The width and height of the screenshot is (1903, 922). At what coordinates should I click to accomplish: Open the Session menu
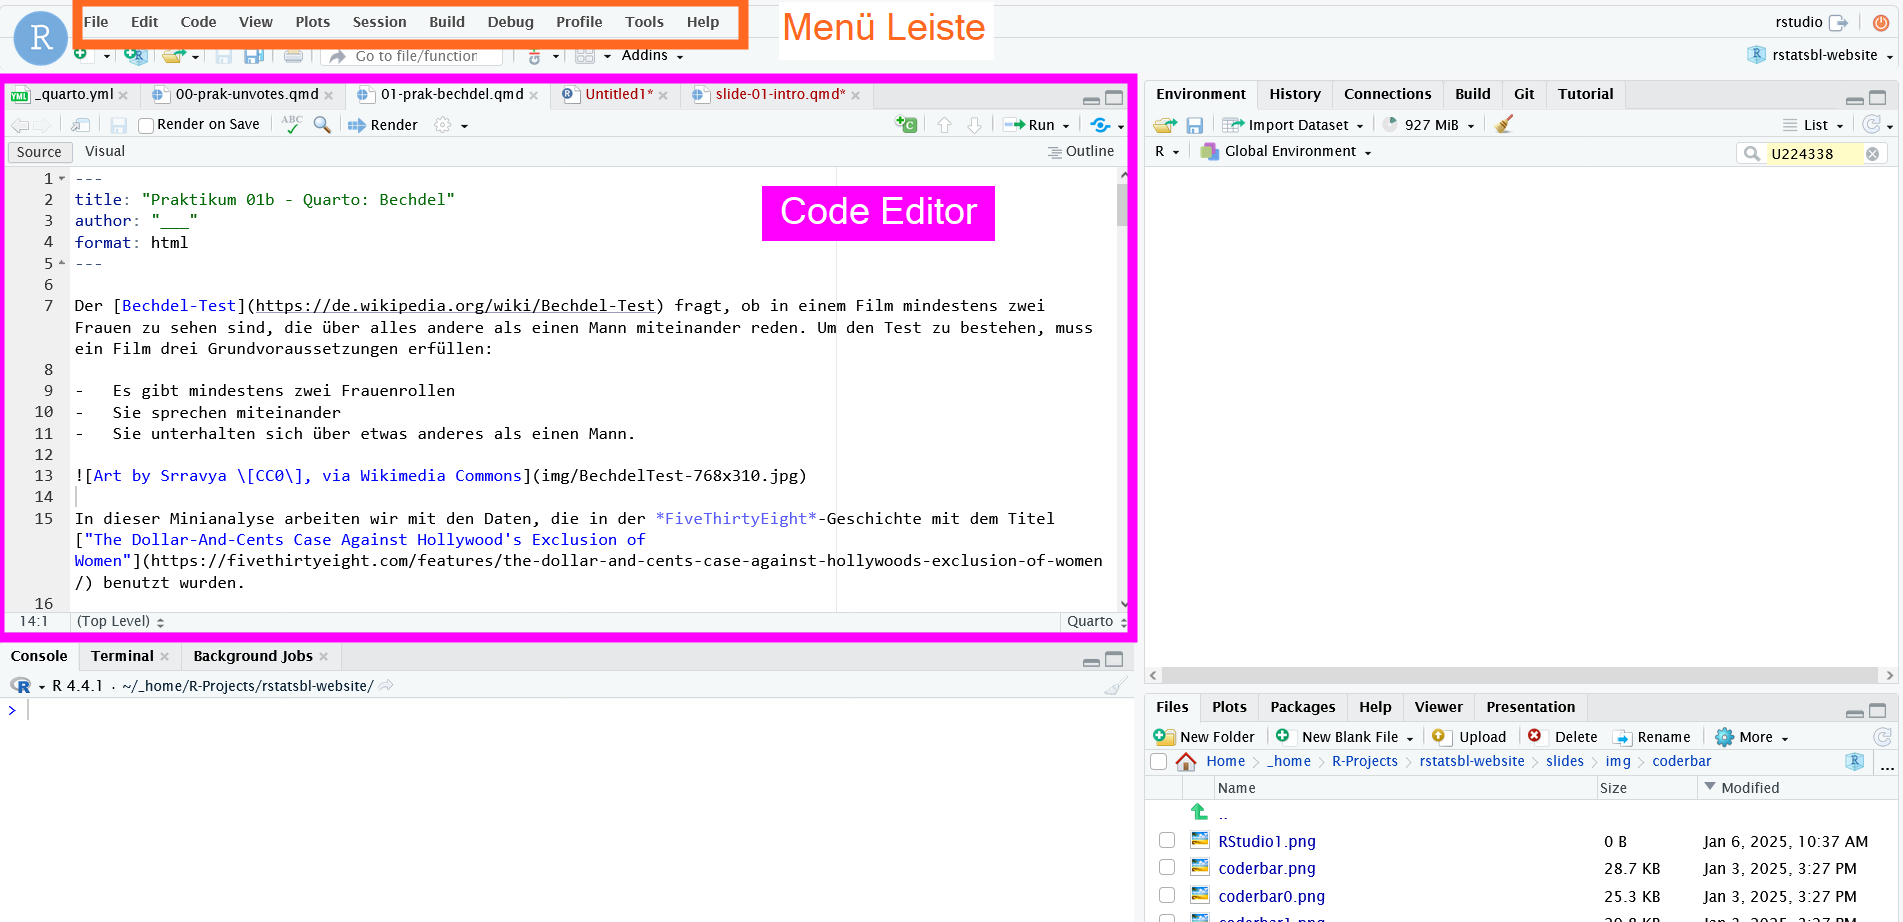[x=379, y=22]
